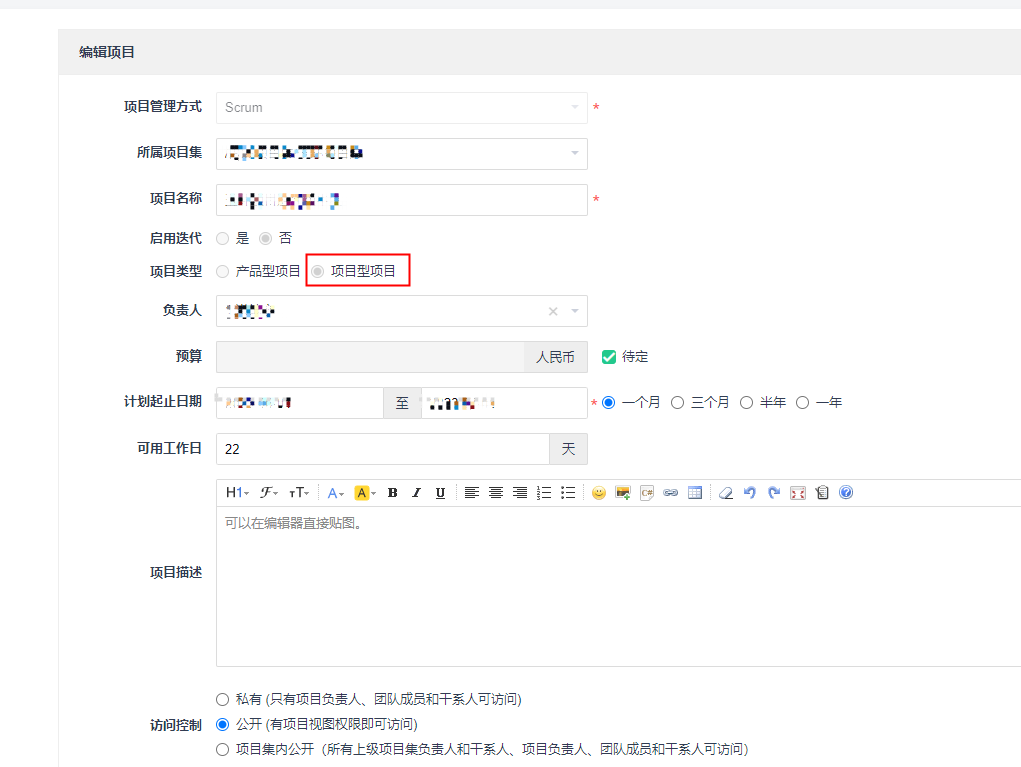The image size is (1021, 767).
Task: Clear formatting with eraser icon
Action: point(726,493)
